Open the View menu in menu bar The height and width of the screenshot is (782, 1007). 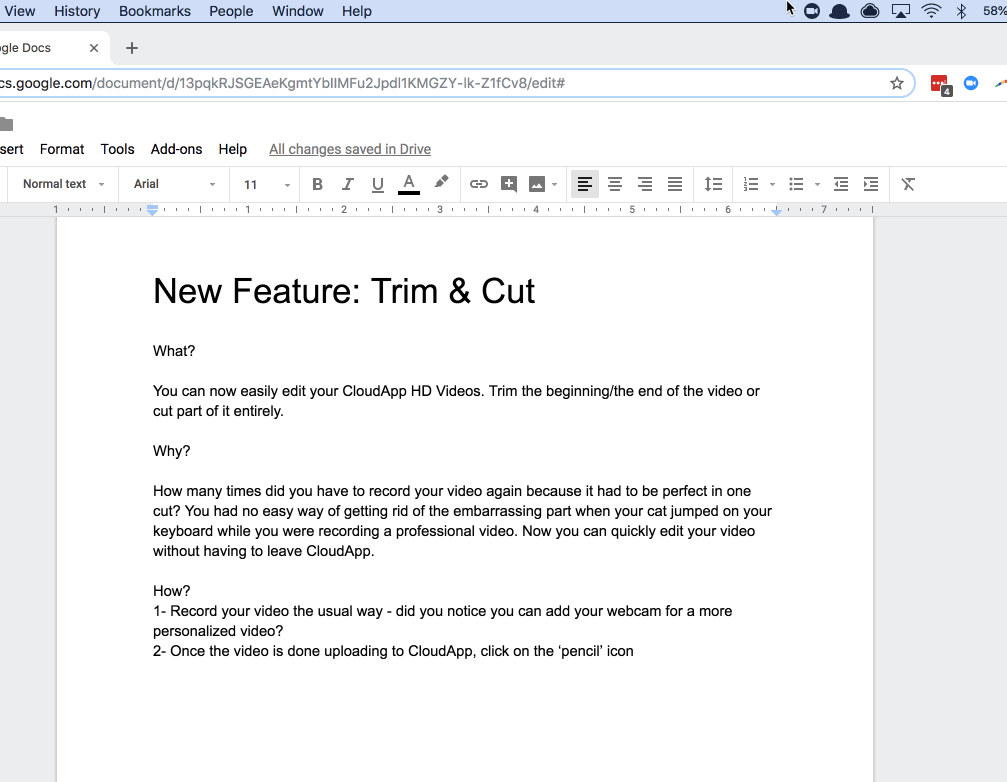[19, 11]
